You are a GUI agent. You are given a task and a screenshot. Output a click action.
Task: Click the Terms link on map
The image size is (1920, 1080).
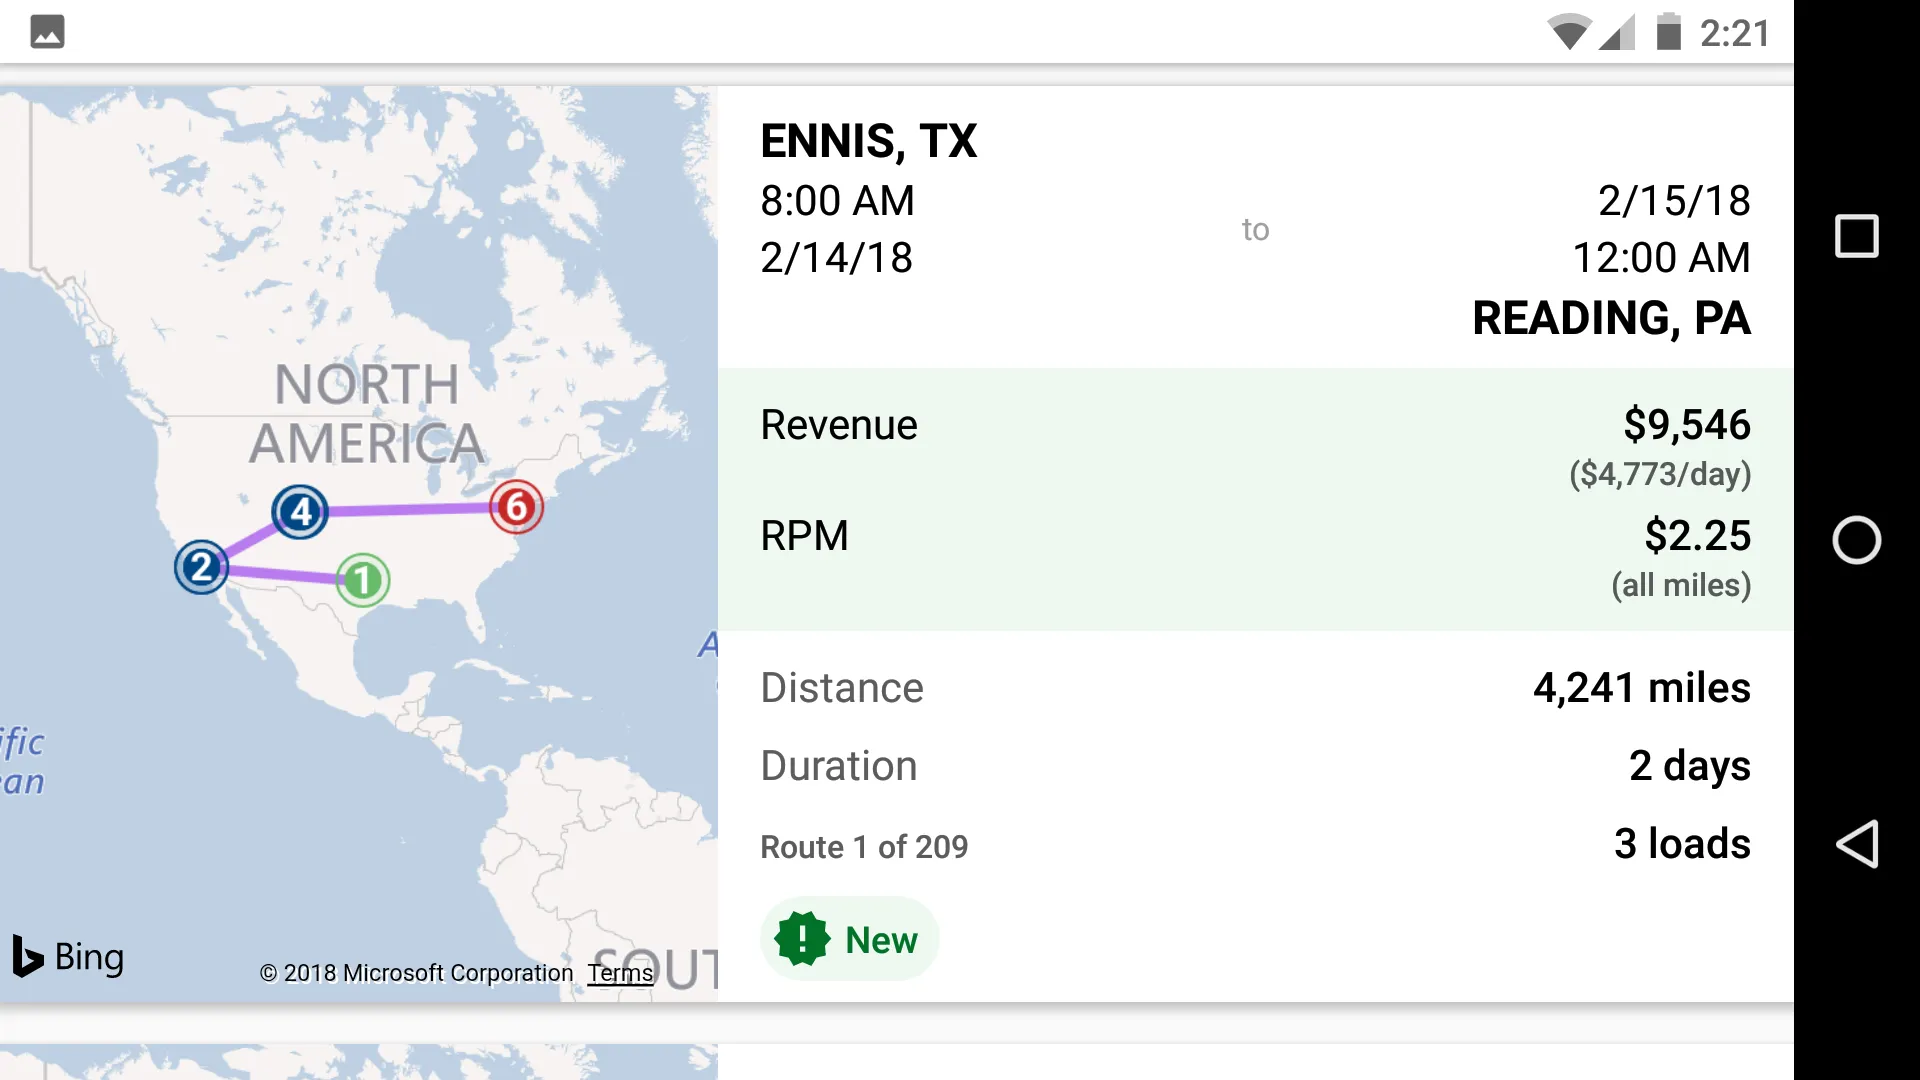click(620, 972)
